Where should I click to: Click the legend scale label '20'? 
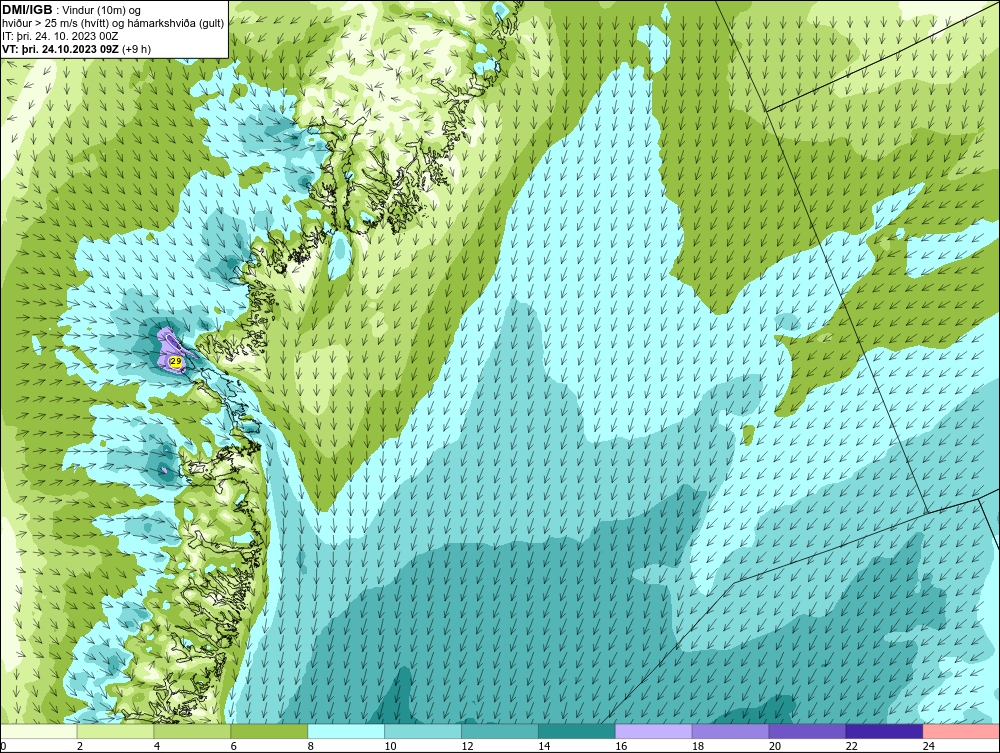775,746
